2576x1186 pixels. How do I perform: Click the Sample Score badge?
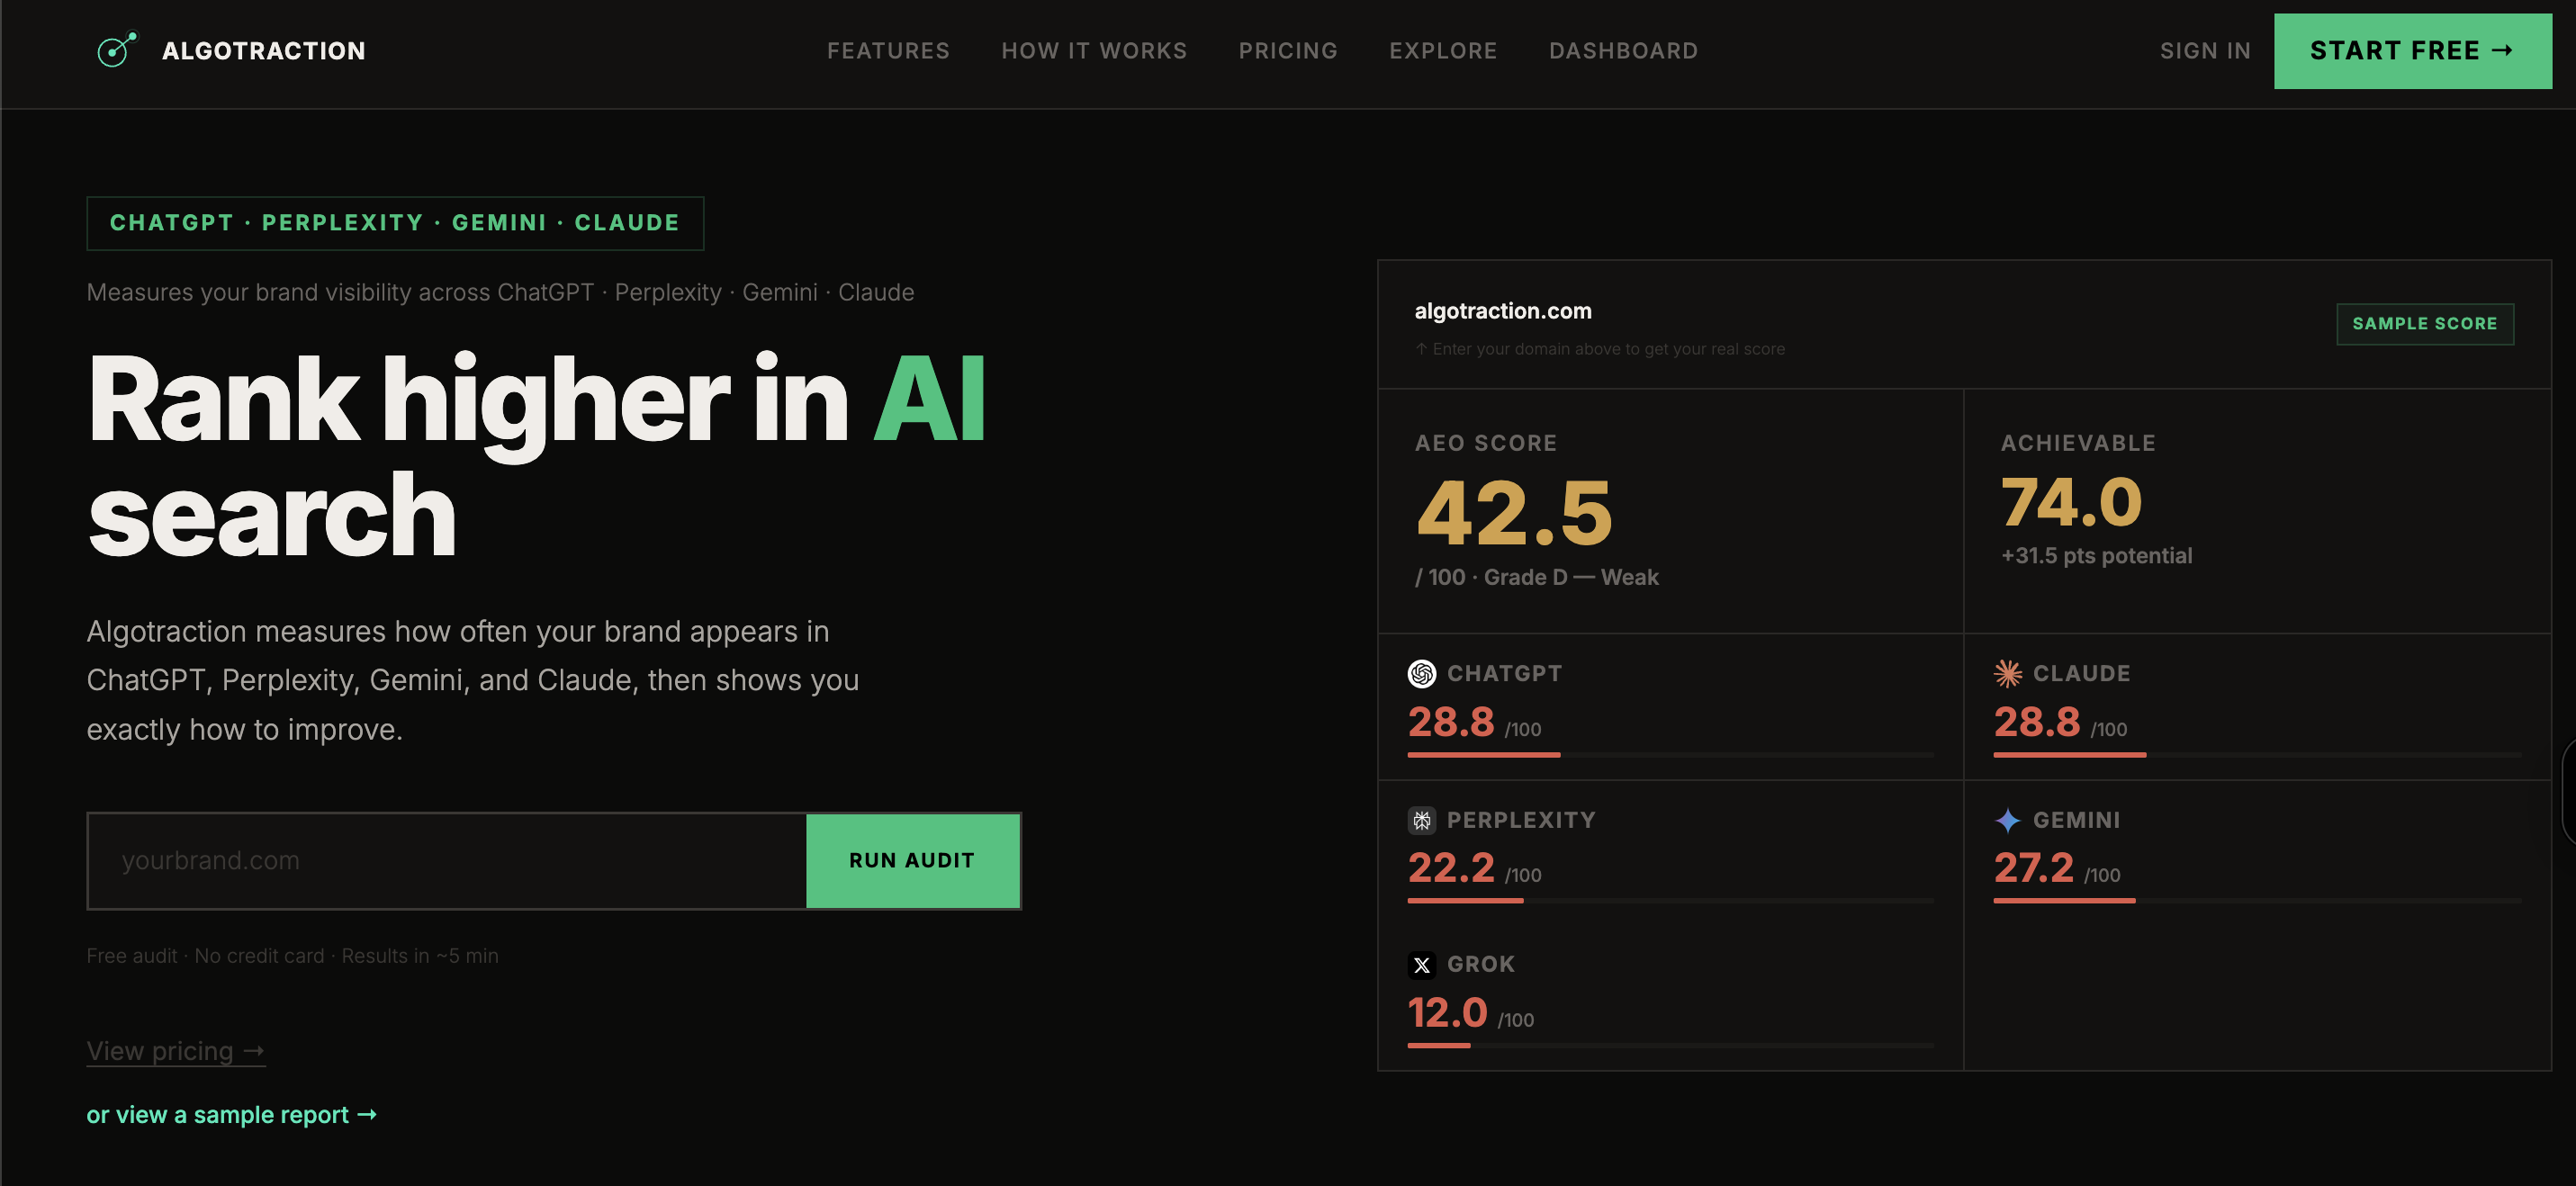coord(2423,323)
